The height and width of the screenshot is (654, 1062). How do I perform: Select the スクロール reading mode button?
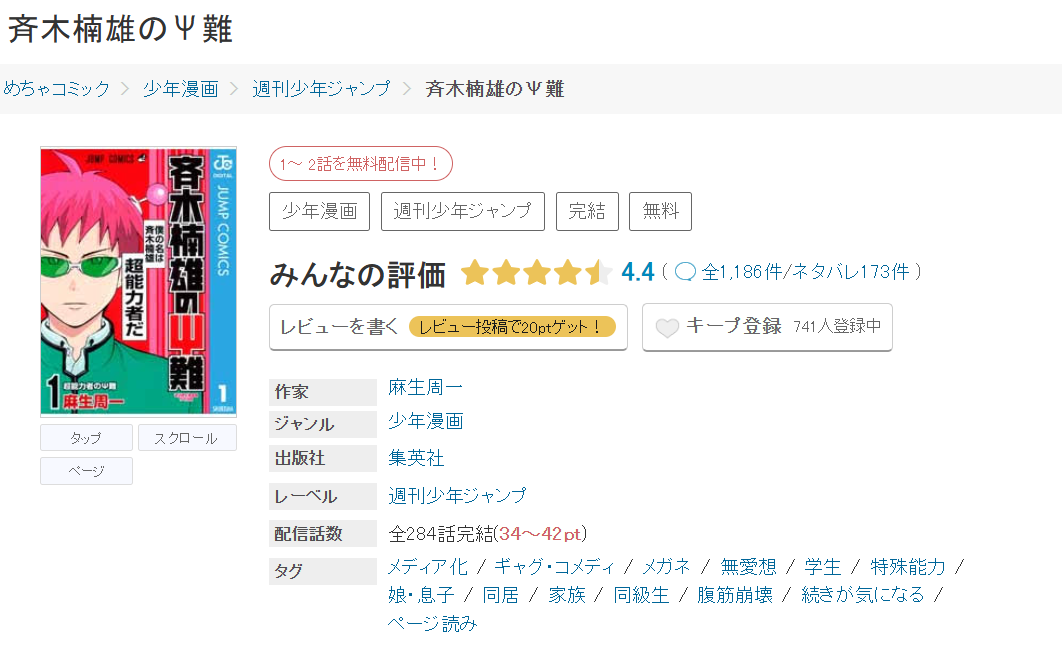(x=187, y=437)
